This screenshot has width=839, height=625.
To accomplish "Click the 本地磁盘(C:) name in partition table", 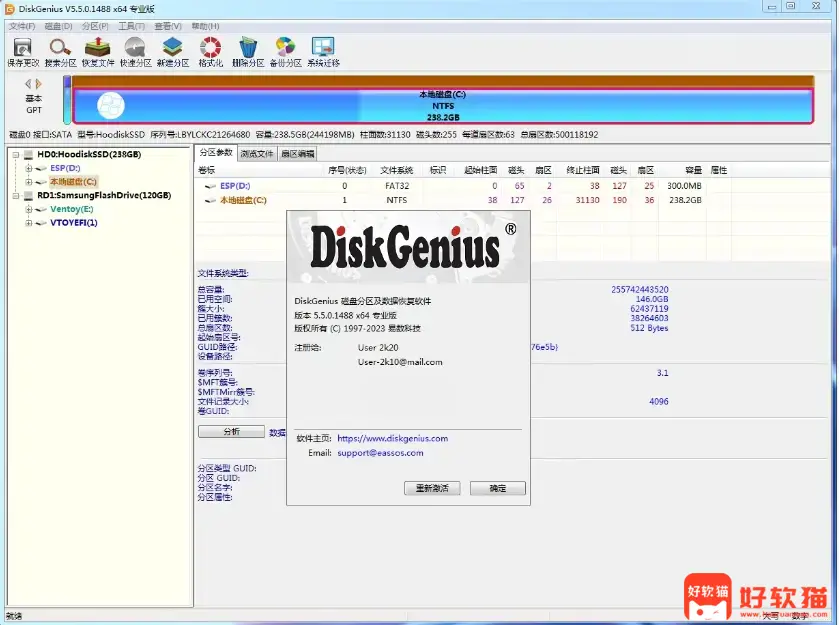I will click(243, 201).
